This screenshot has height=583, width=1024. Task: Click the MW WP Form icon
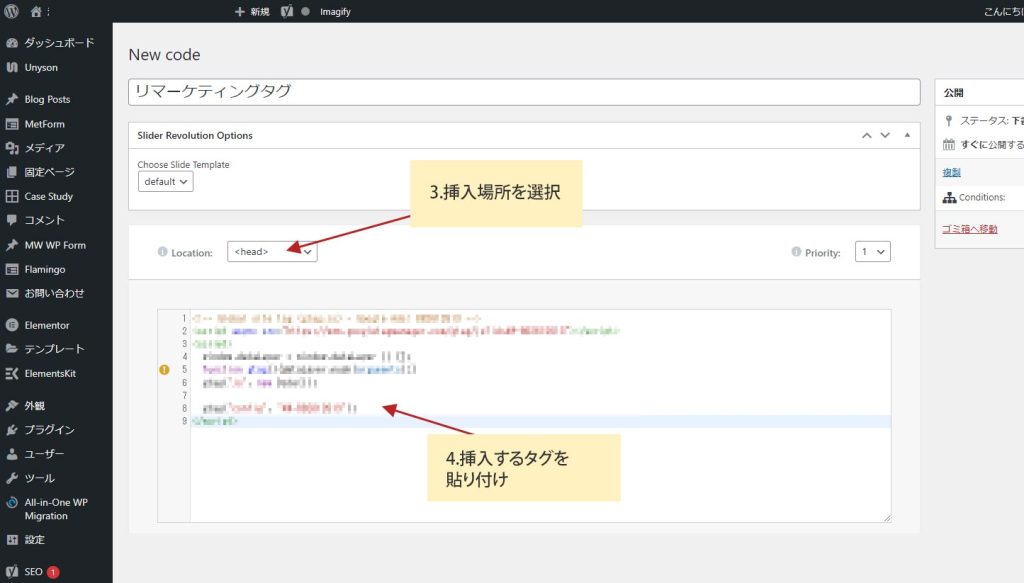pos(12,245)
